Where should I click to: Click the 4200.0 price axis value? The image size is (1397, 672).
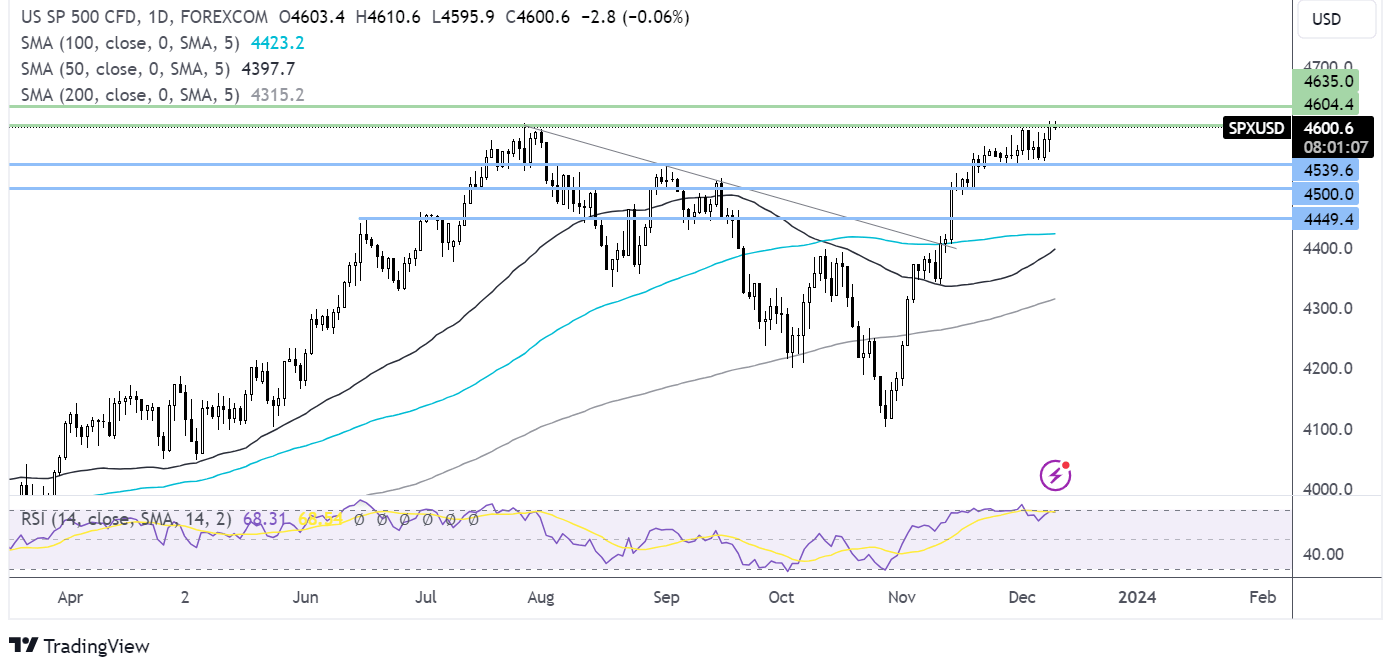(x=1329, y=368)
